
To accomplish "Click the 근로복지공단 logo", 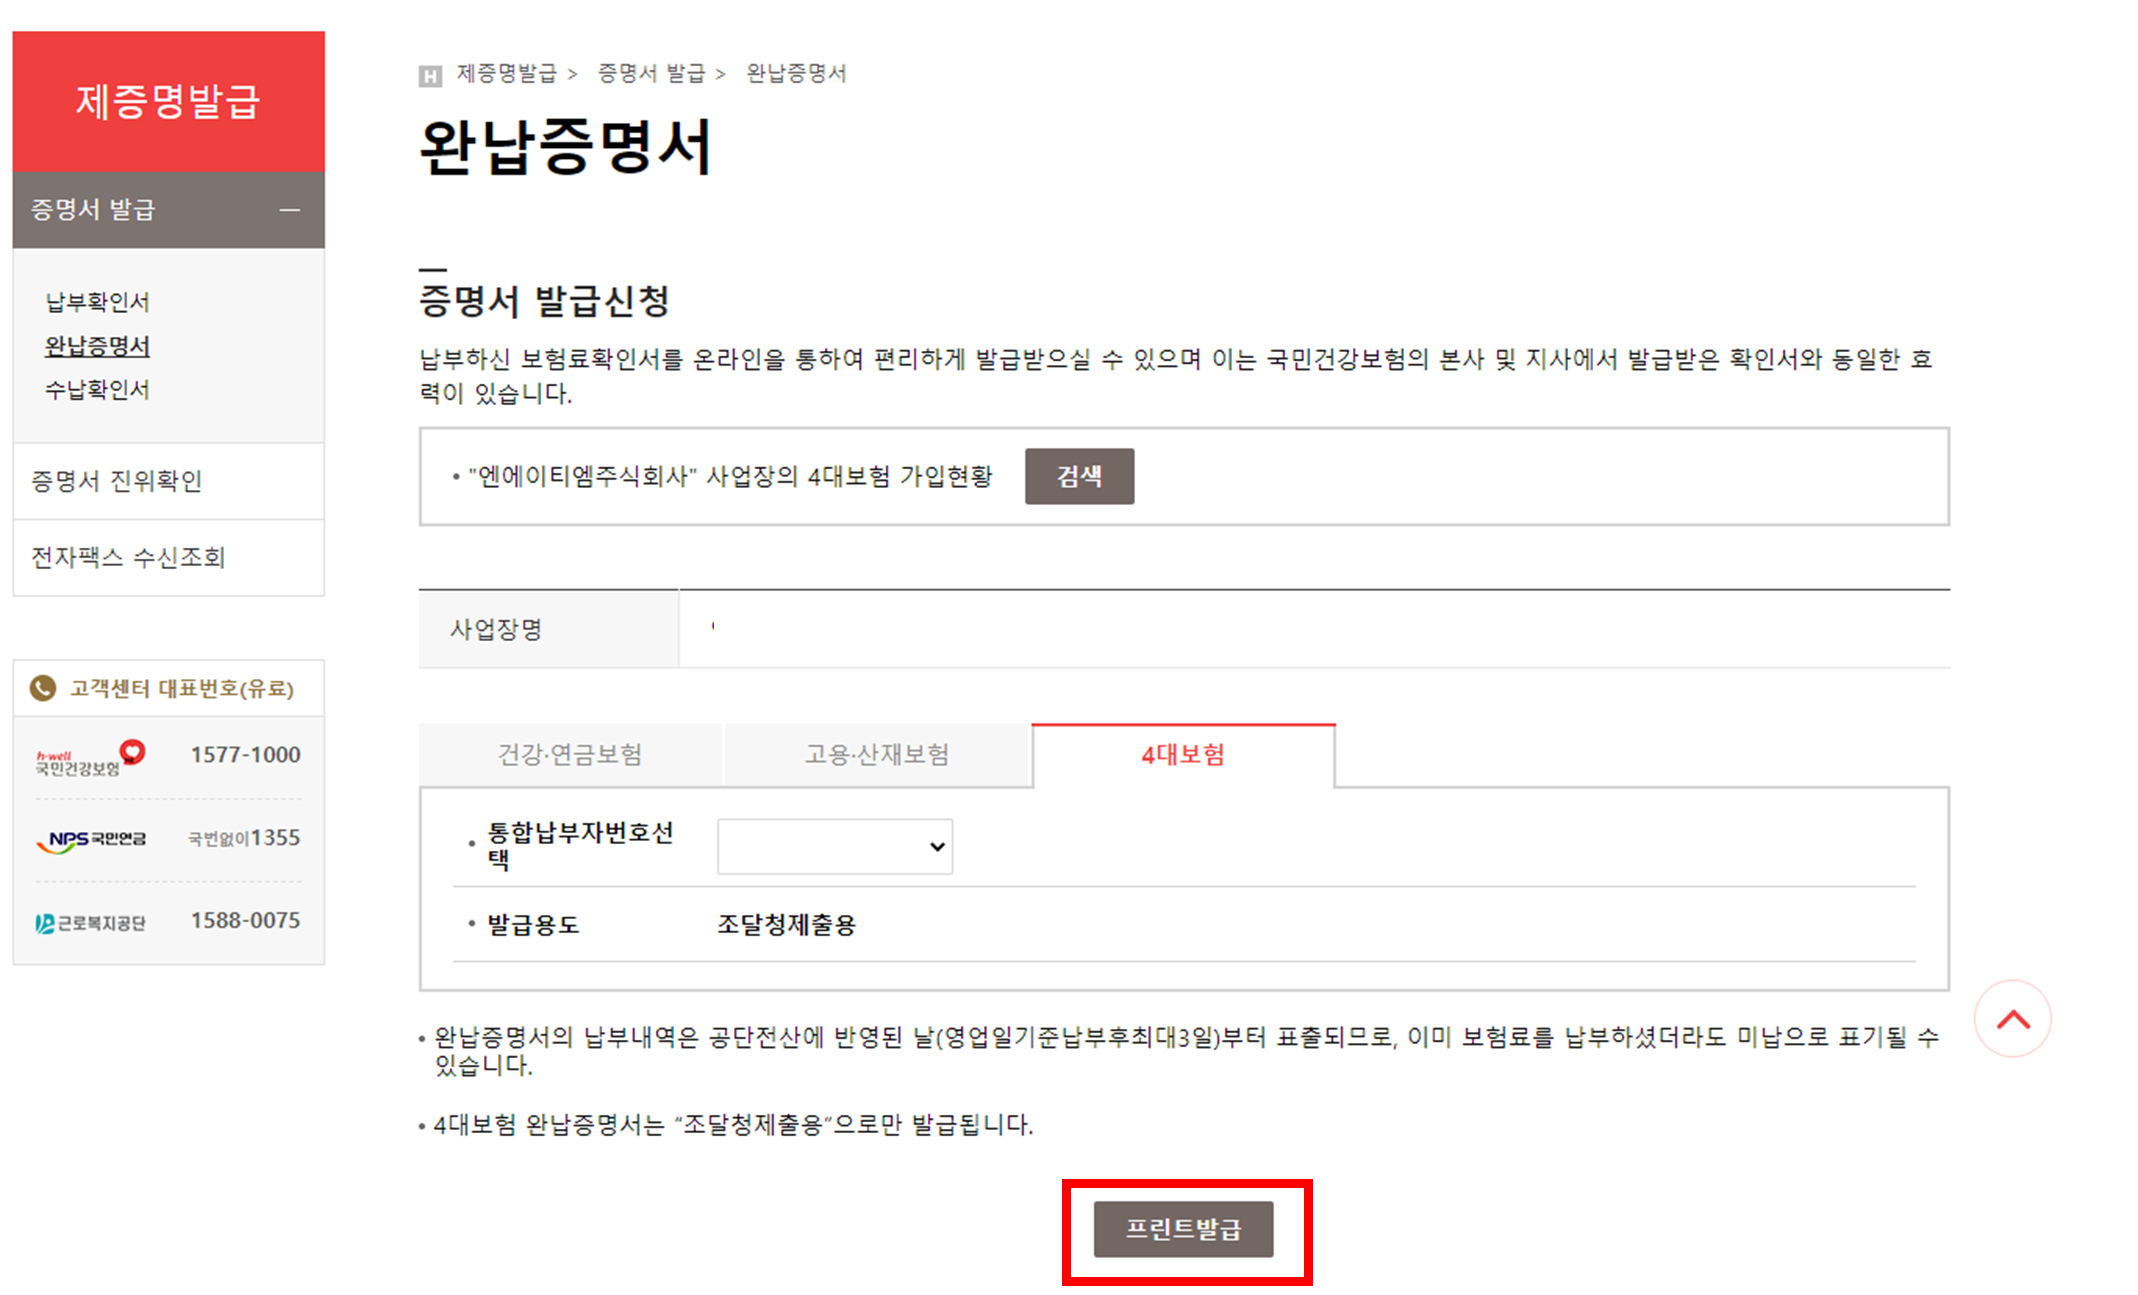I will pos(91,923).
